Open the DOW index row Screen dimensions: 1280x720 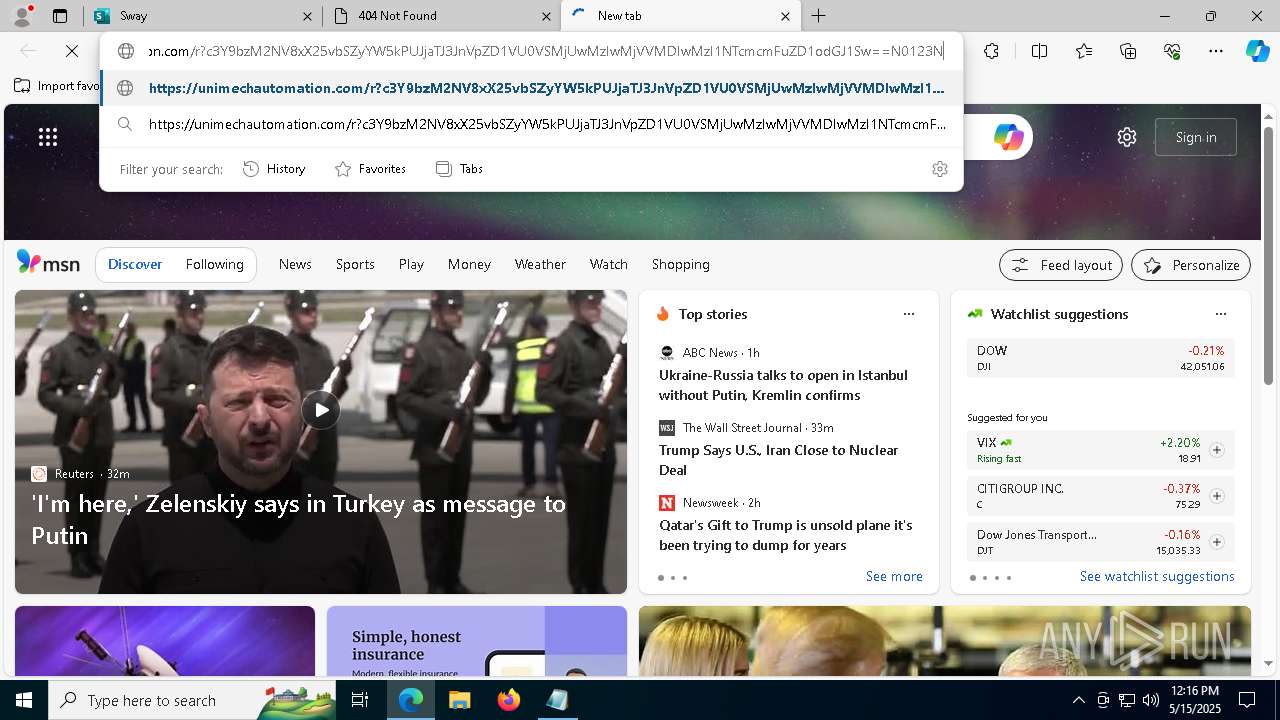(x=1101, y=358)
